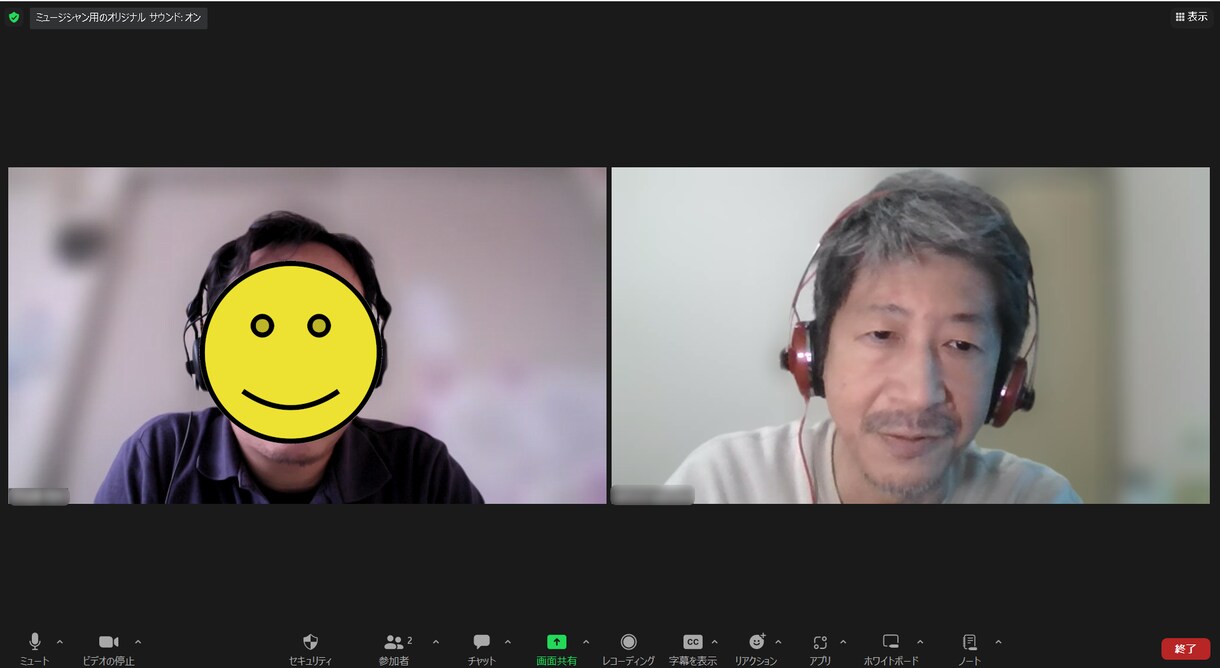Image resolution: width=1220 pixels, height=668 pixels.
Task: Start レコーディング recording
Action: click(628, 648)
